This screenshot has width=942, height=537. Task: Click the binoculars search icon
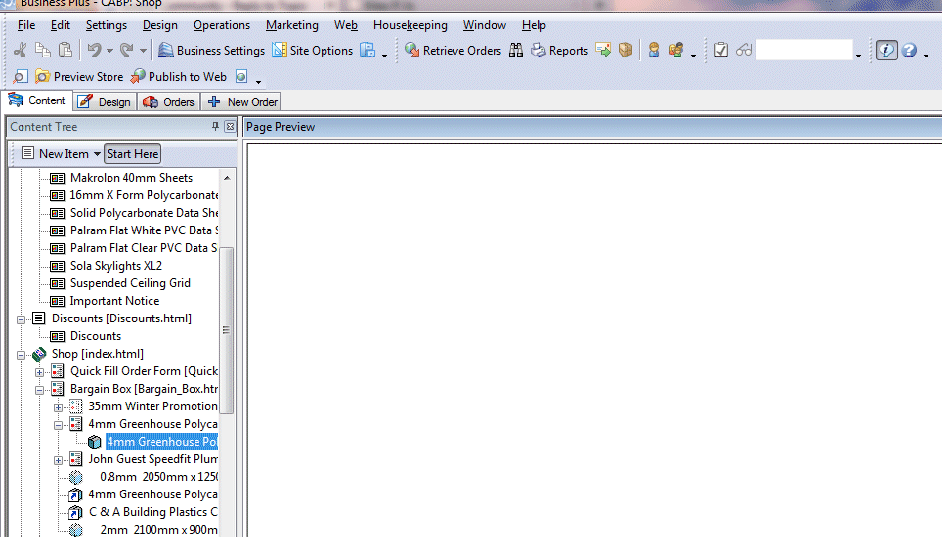pos(516,51)
